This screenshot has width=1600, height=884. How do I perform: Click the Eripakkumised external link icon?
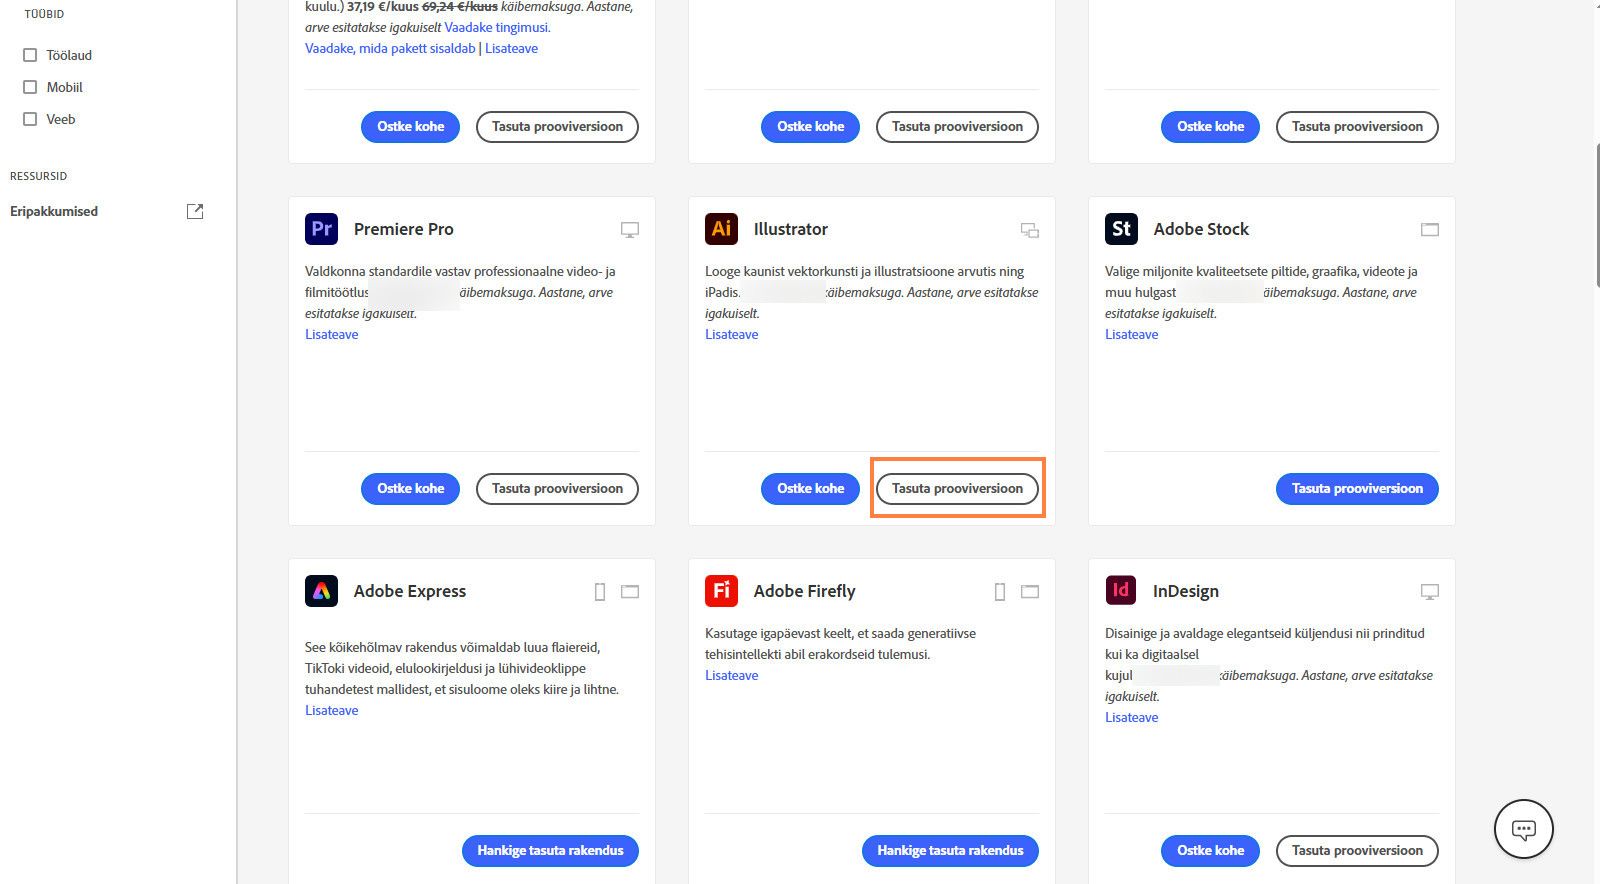(x=195, y=211)
